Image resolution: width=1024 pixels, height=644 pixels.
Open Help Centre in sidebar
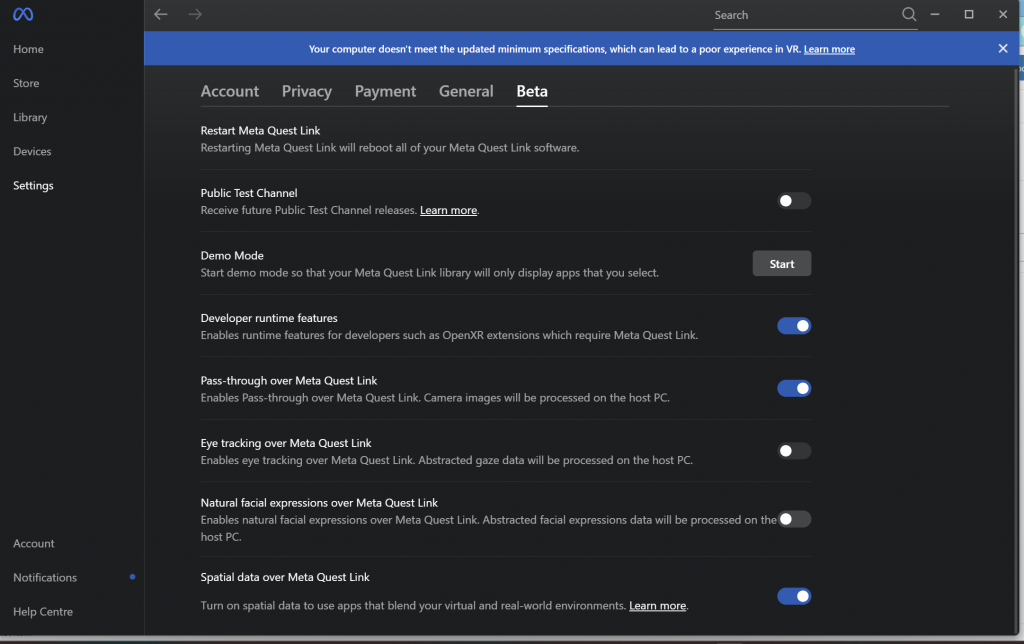click(x=42, y=611)
